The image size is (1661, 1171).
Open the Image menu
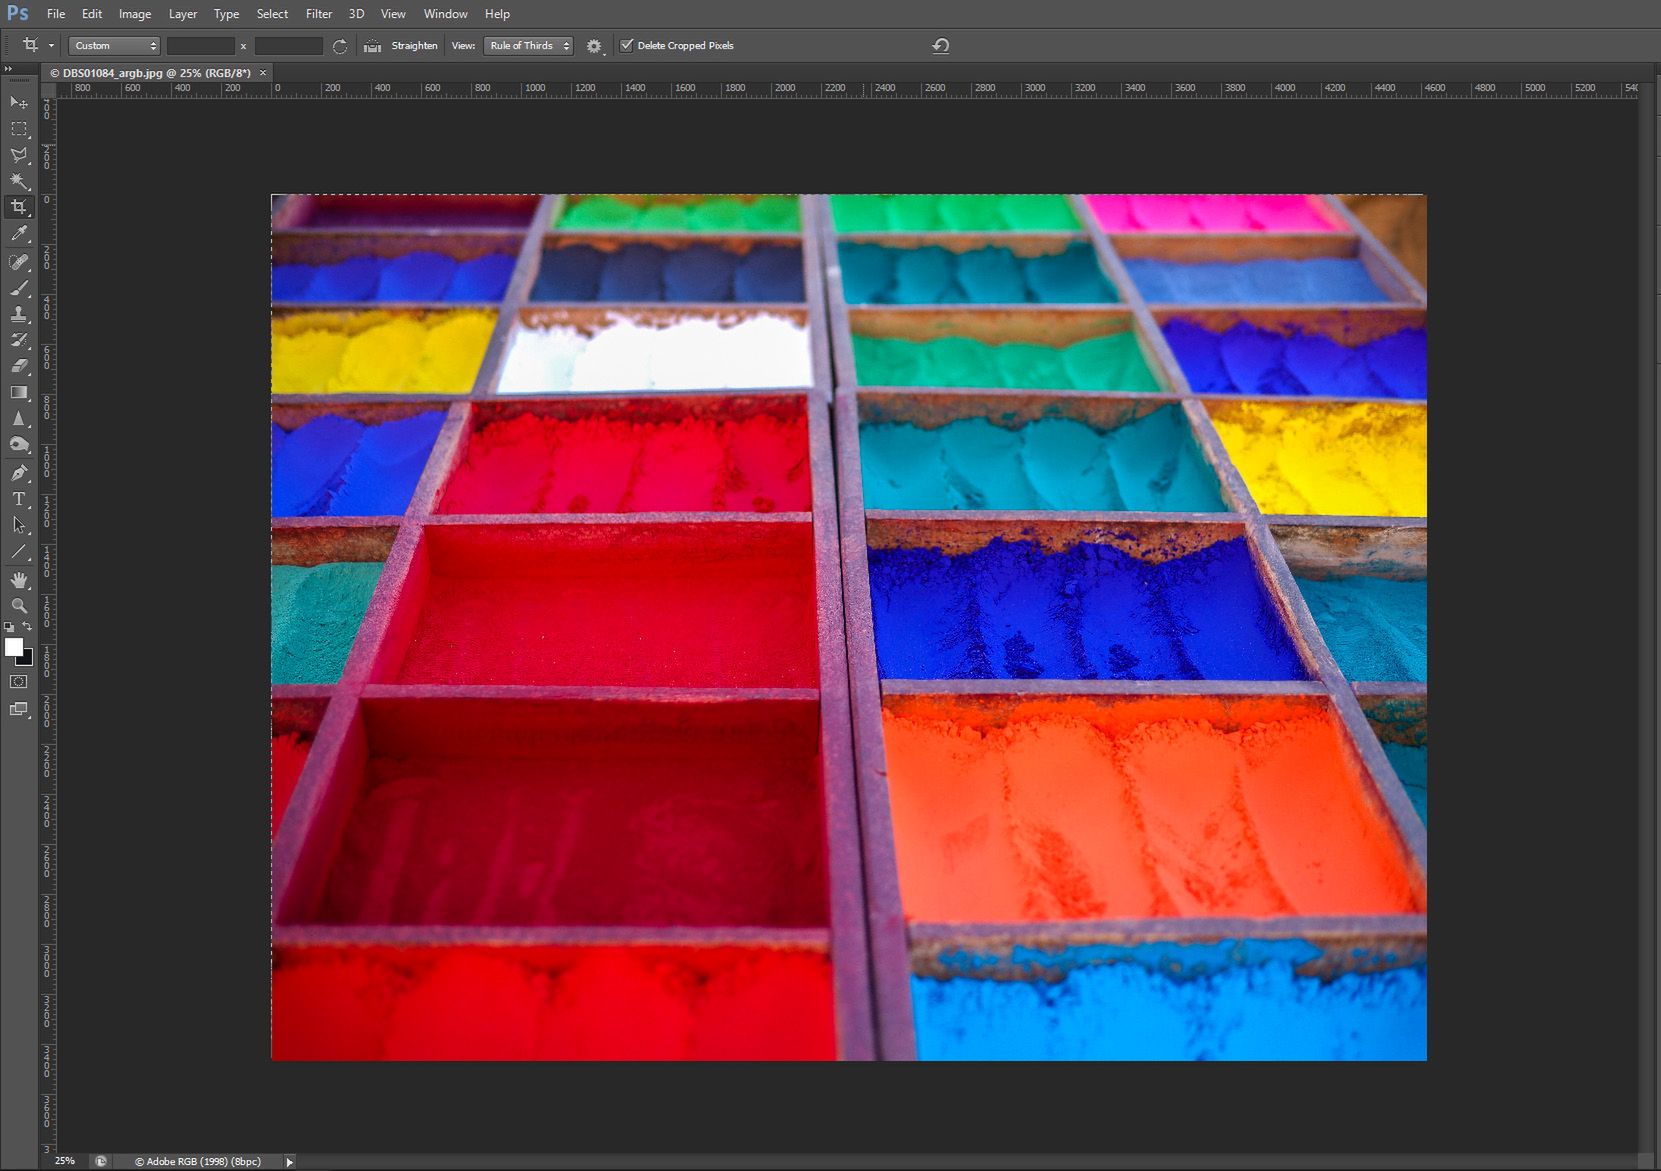[x=135, y=14]
